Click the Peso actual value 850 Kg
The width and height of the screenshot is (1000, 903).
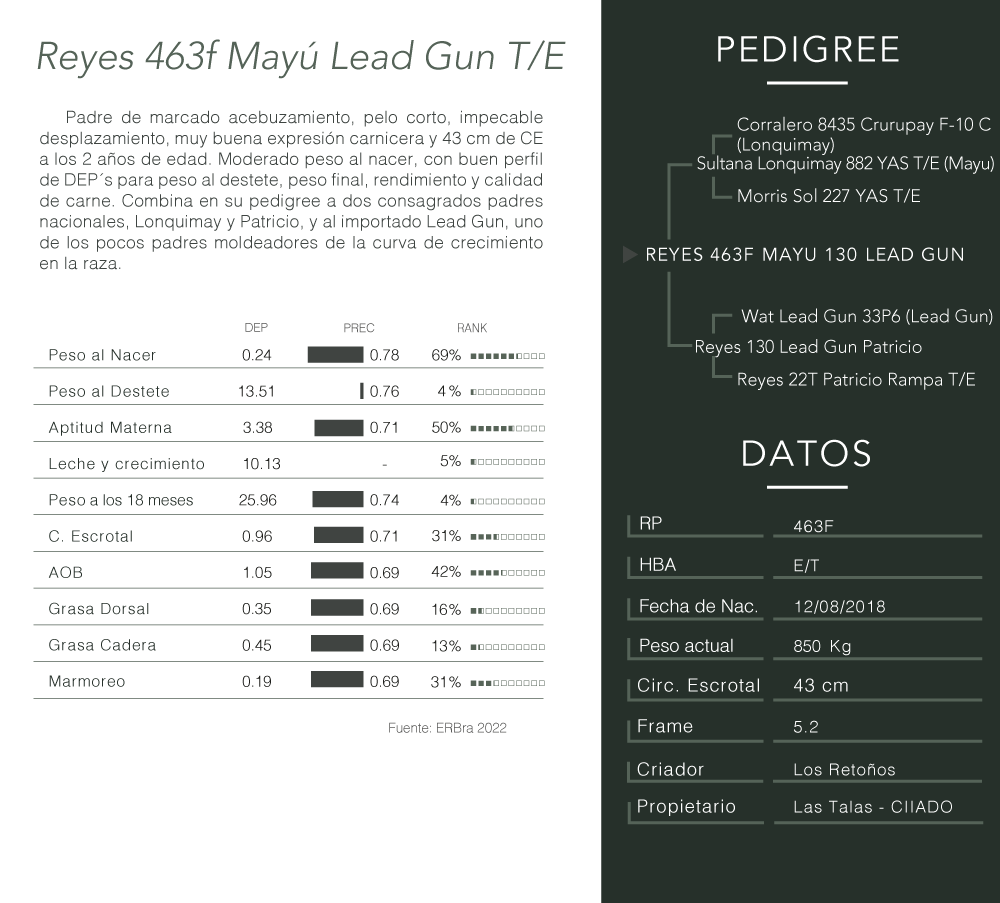pos(822,646)
